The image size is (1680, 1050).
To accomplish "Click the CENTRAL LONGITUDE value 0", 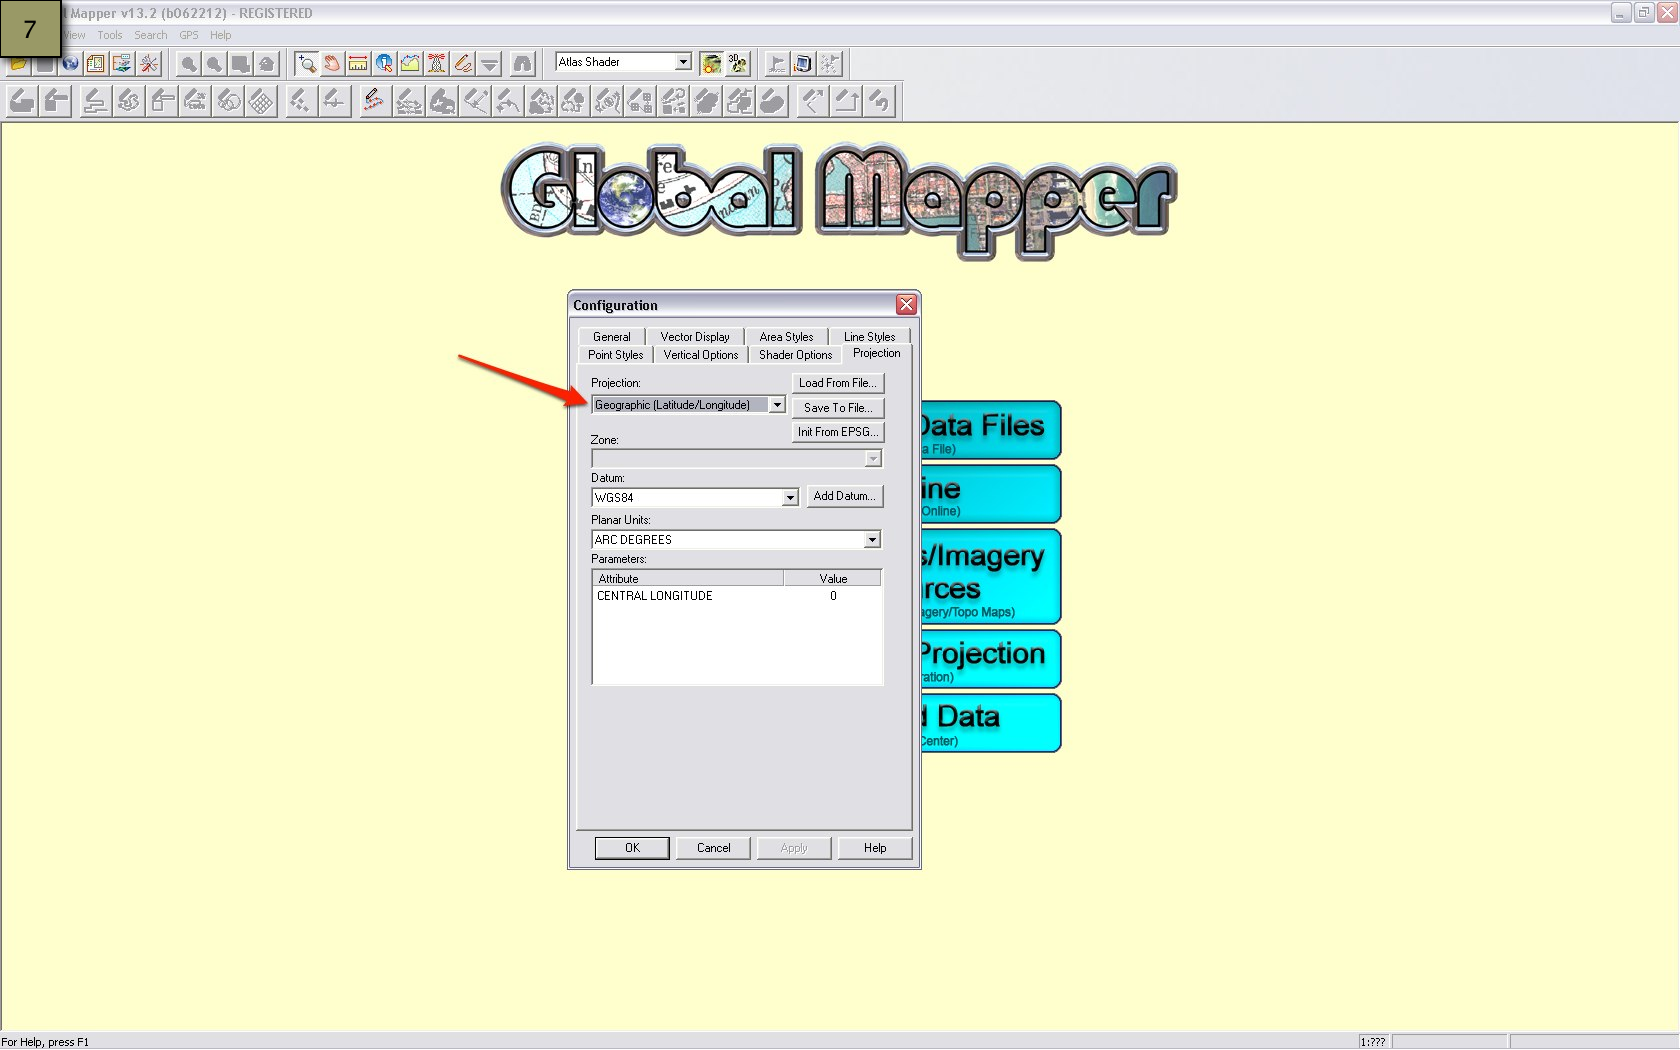I will coord(833,596).
